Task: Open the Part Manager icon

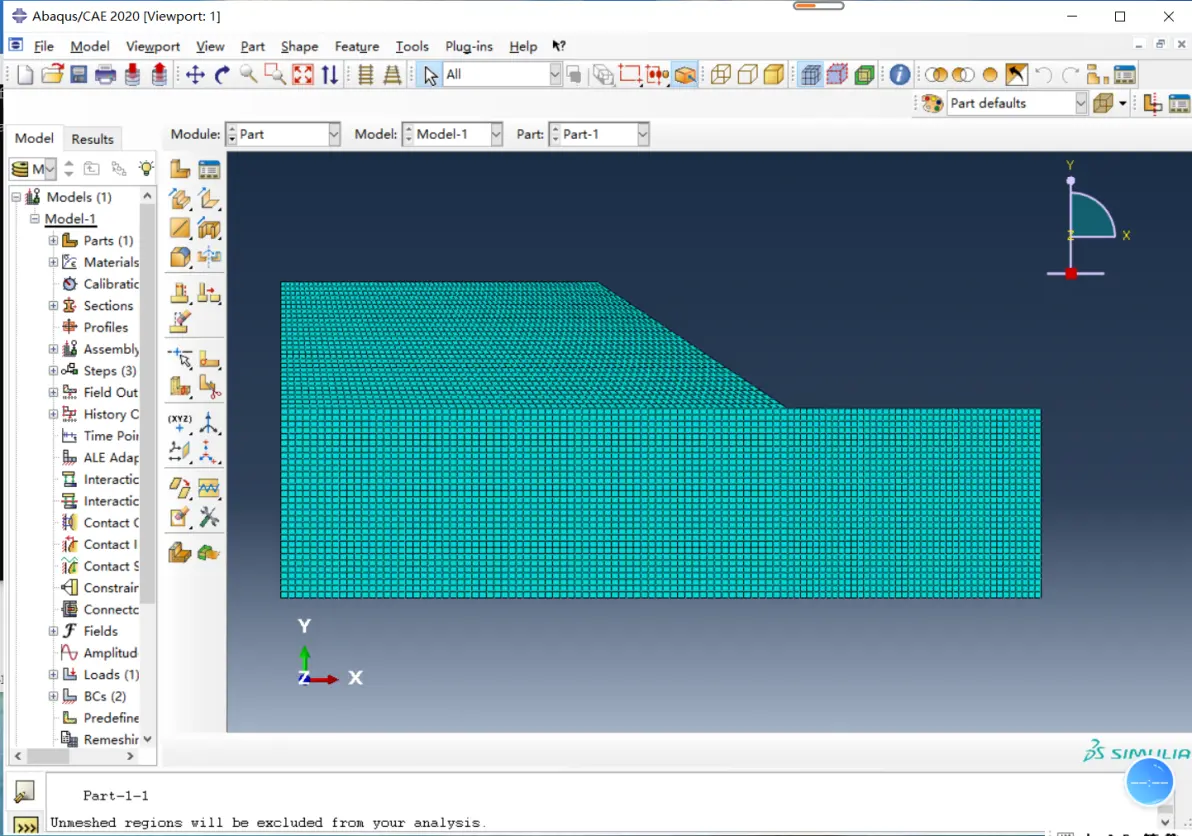Action: 209,169
